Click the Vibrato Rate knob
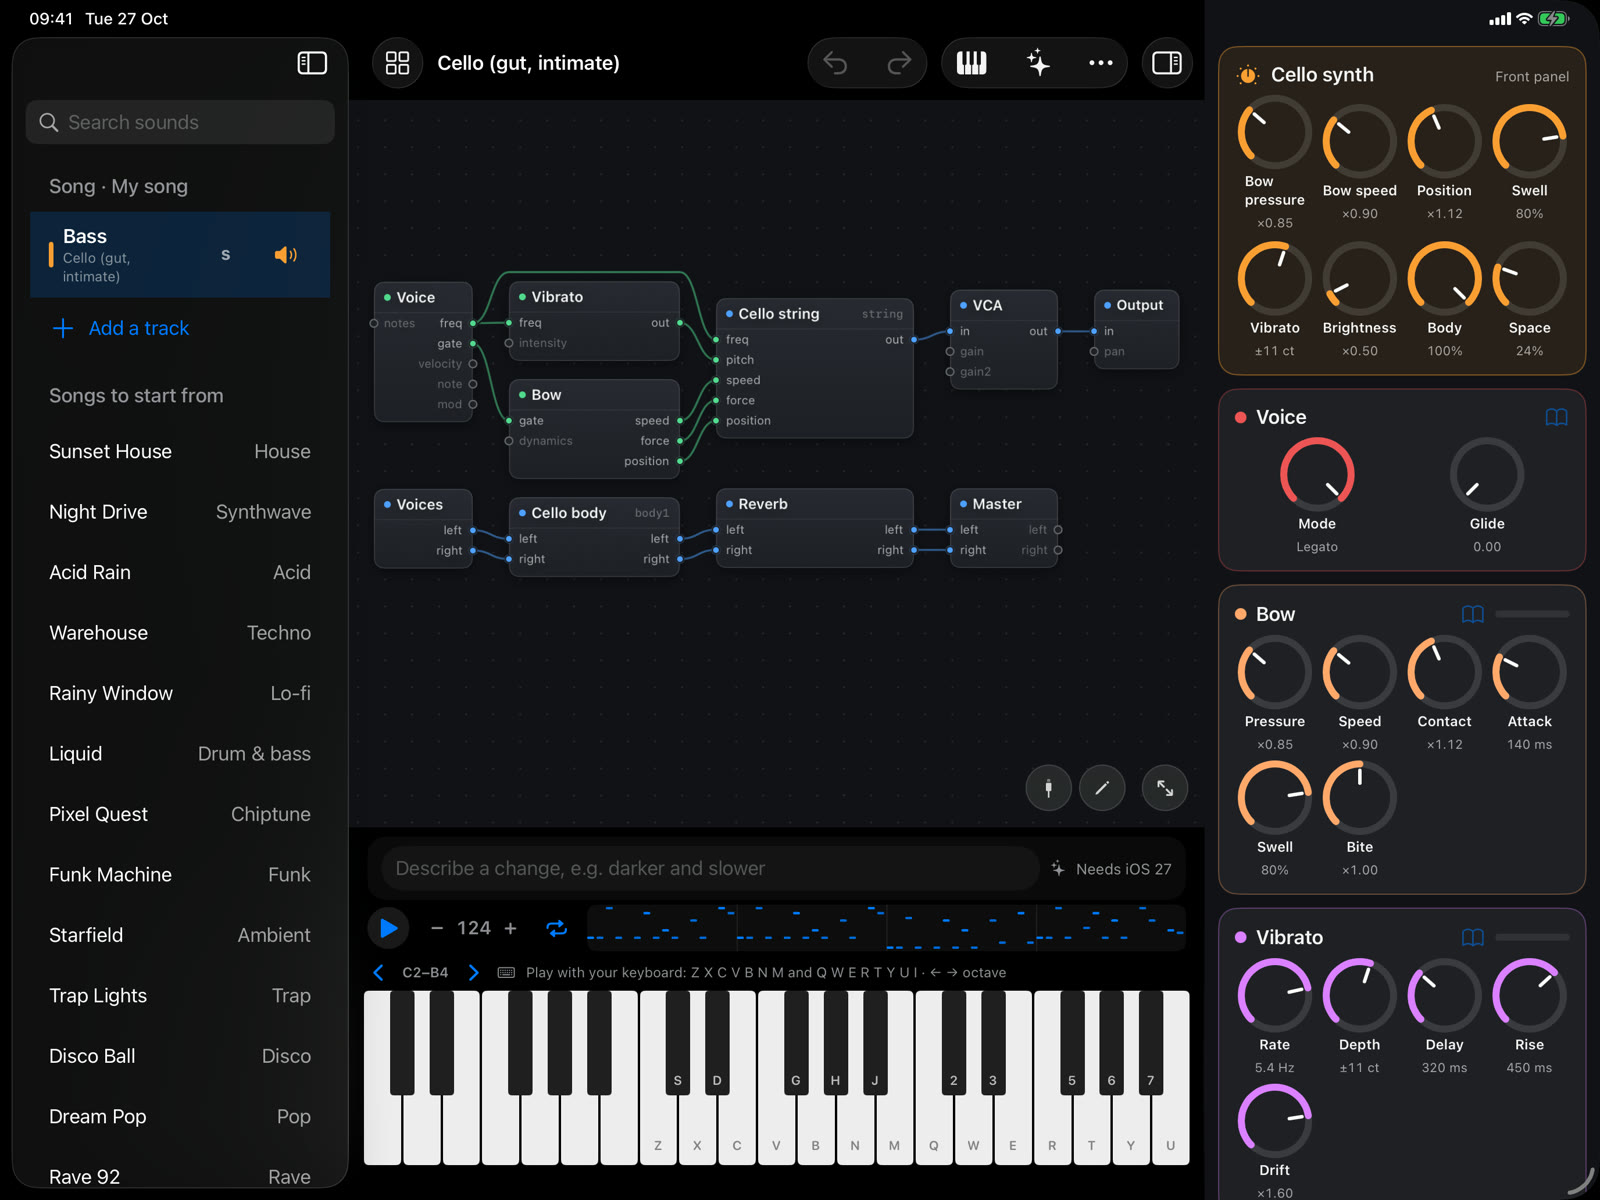This screenshot has width=1600, height=1200. (x=1274, y=995)
